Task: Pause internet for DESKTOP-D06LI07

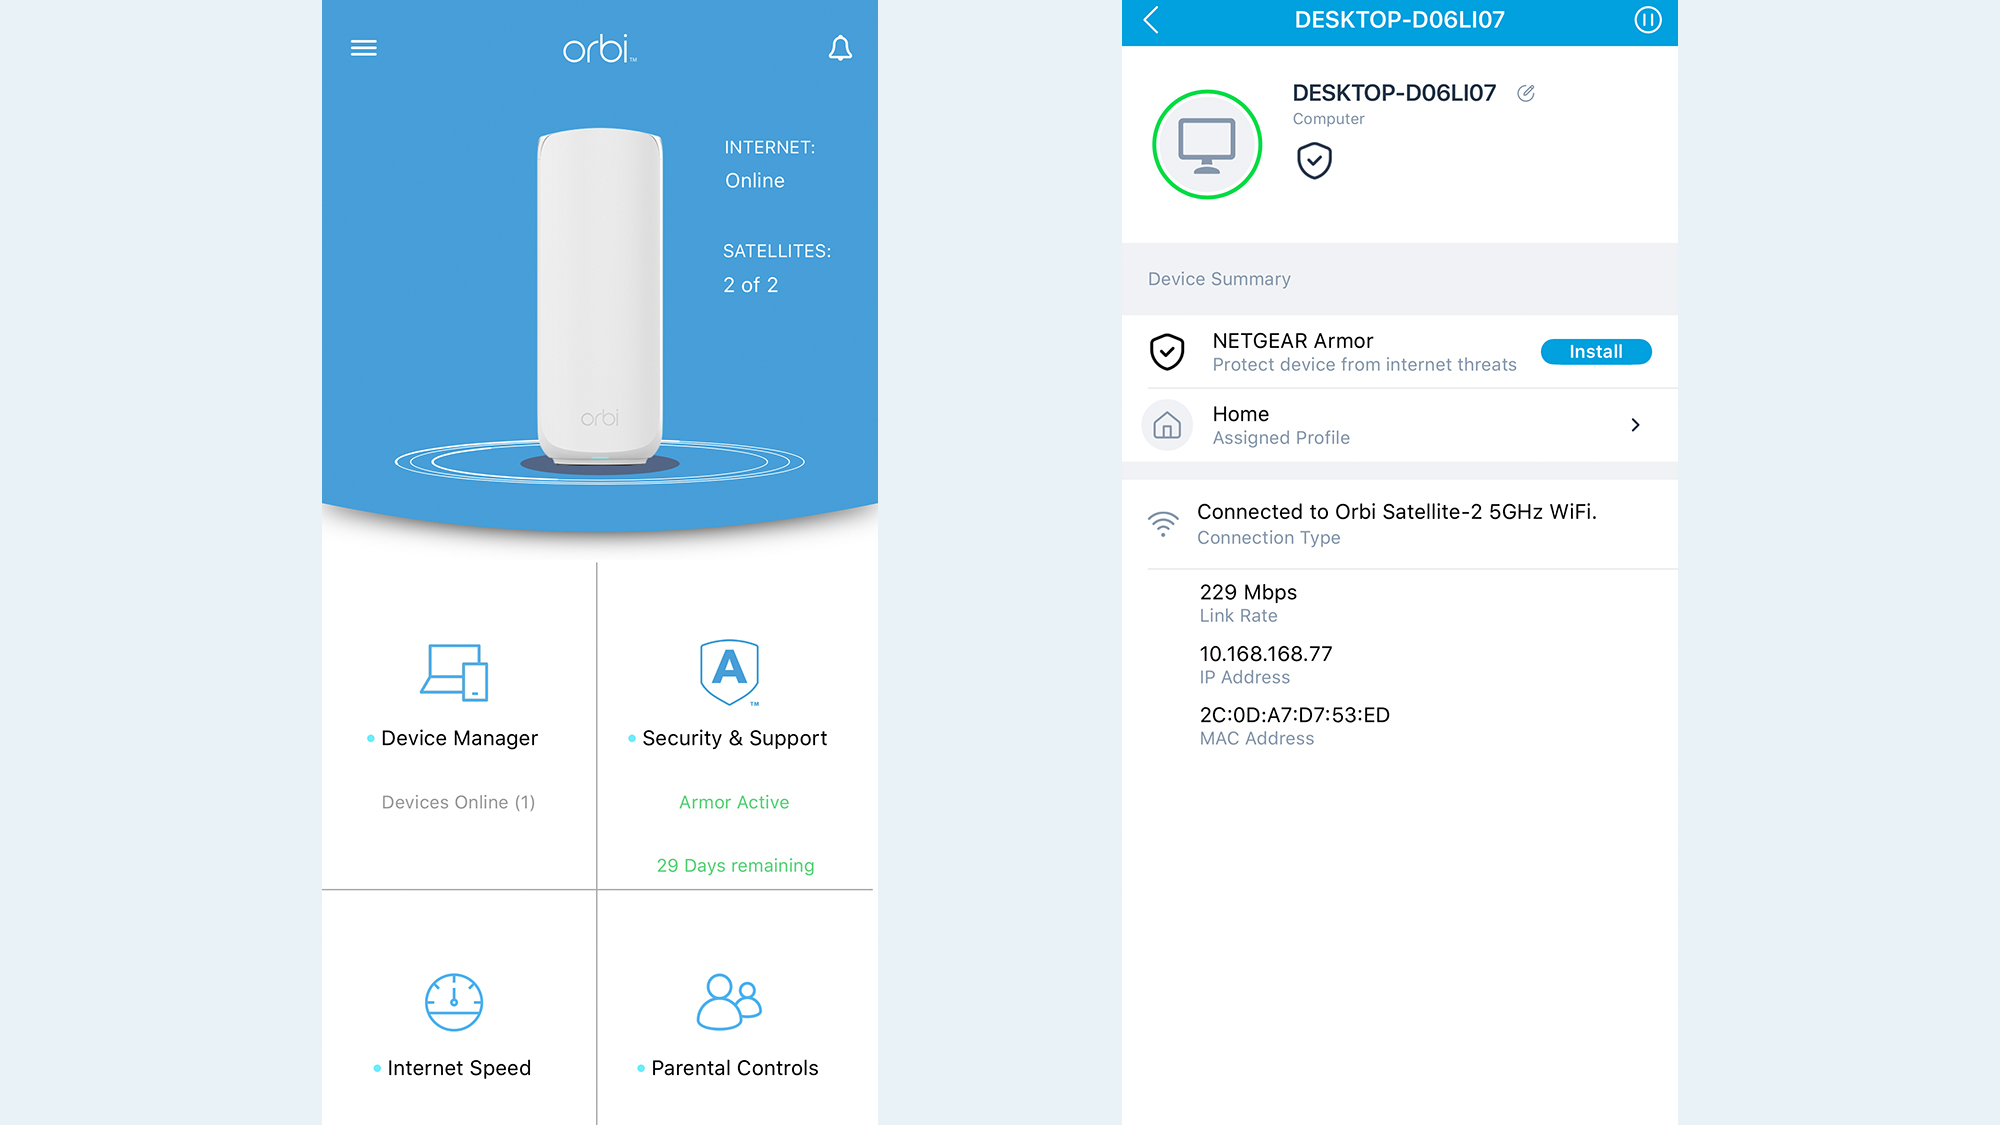Action: (x=1647, y=20)
